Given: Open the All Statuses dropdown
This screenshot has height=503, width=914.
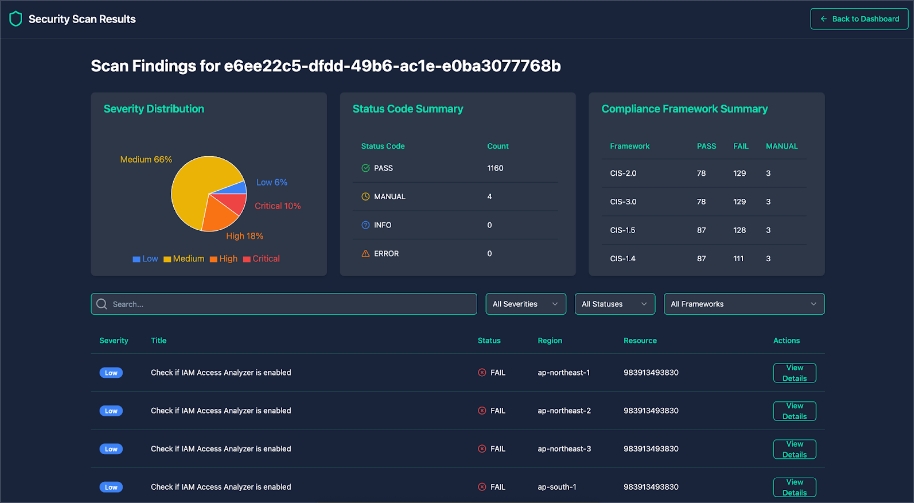Looking at the screenshot, I should point(615,304).
